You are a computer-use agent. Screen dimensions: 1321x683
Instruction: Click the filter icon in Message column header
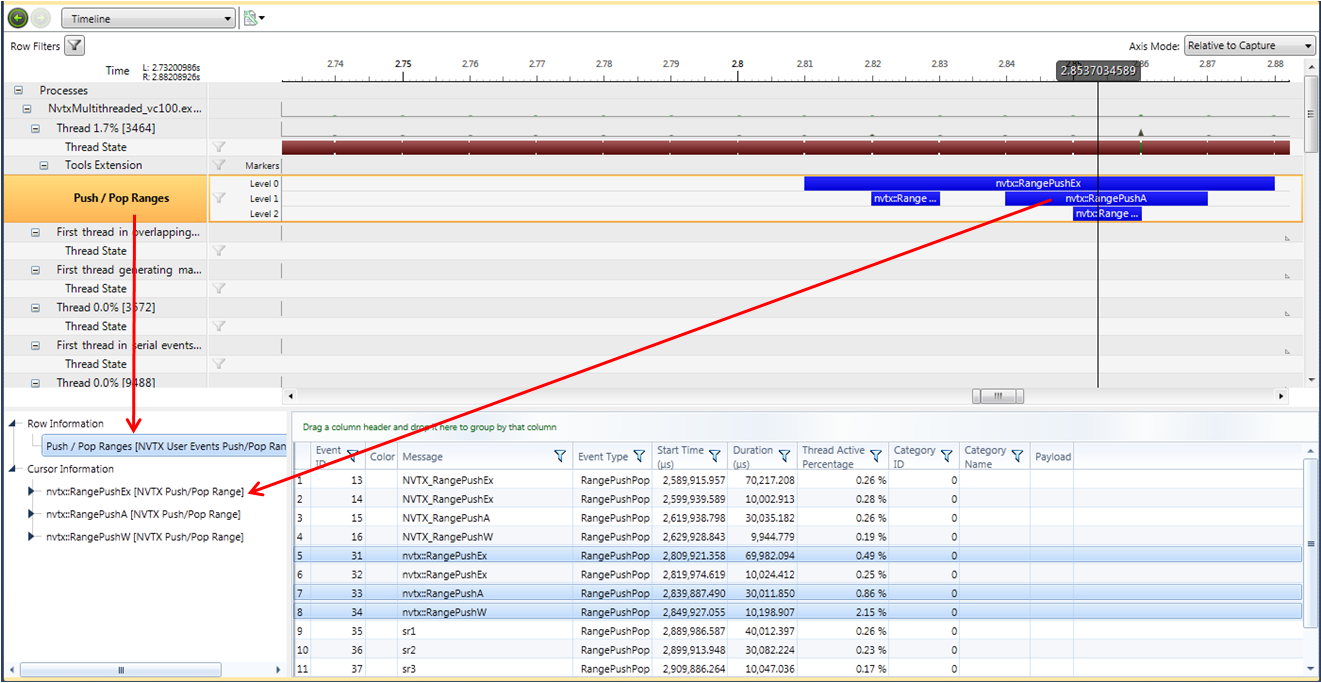click(x=560, y=456)
